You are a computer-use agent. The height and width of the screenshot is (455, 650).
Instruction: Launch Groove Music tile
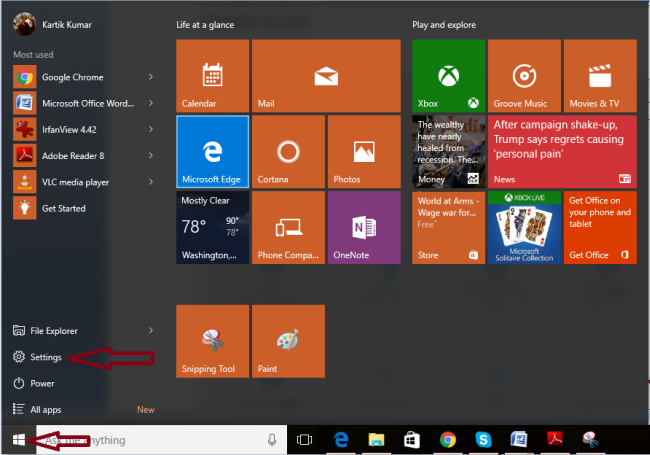click(x=524, y=75)
